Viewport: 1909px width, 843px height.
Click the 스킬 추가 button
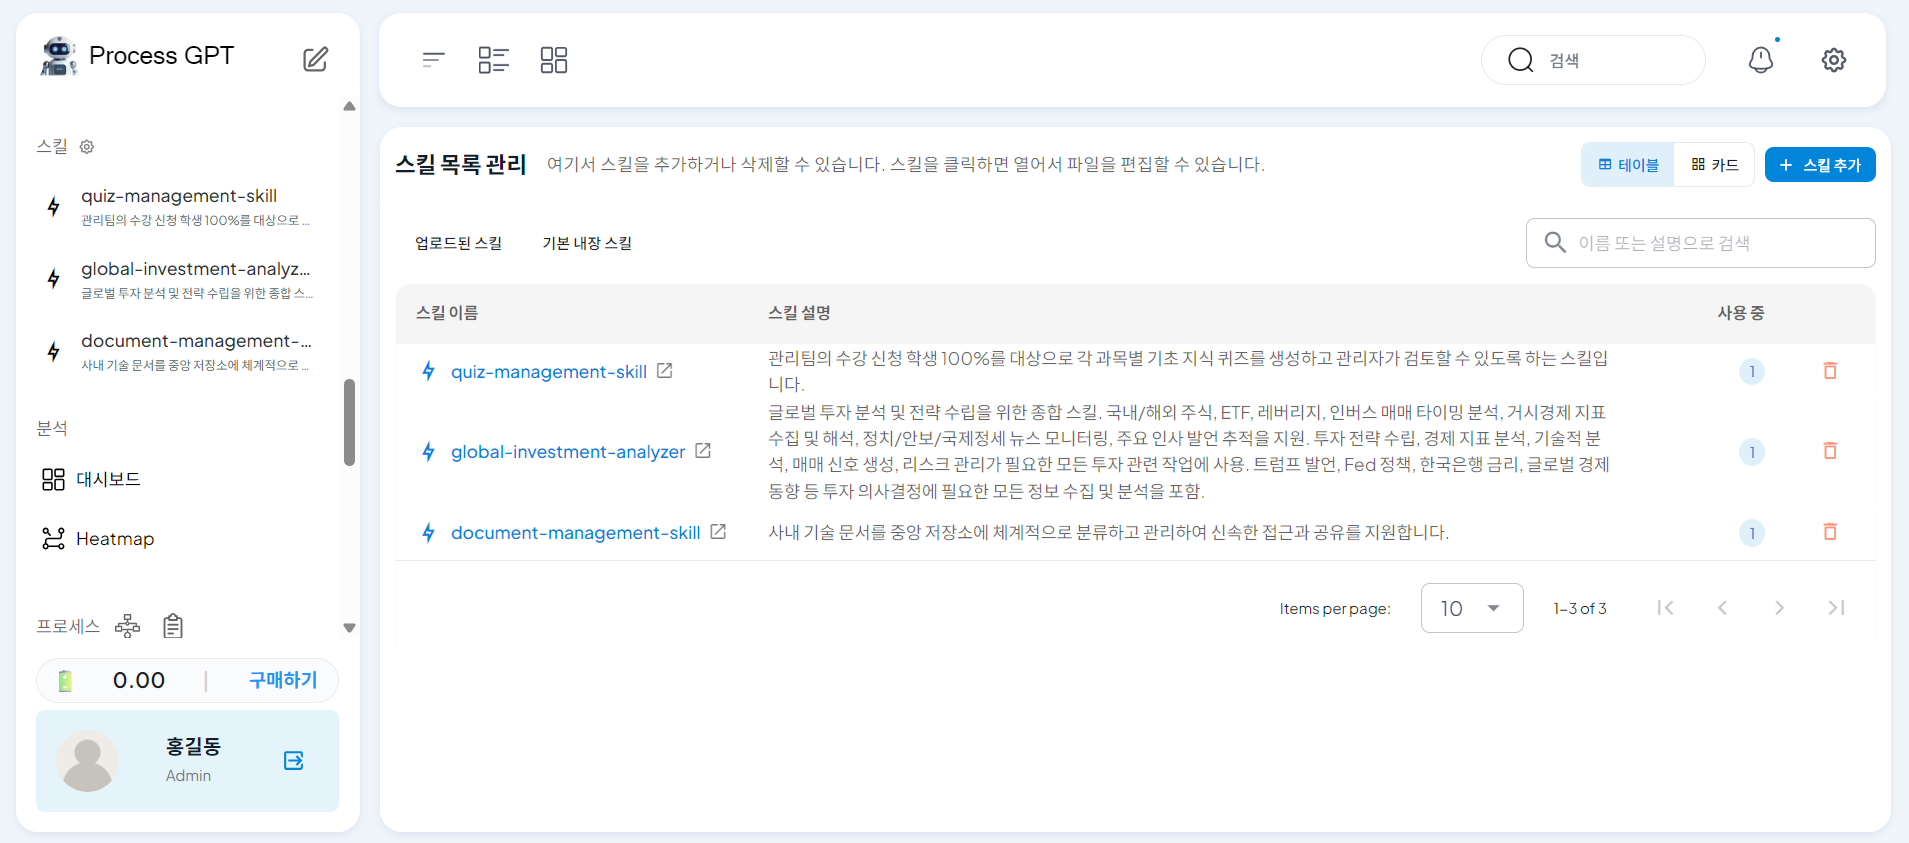(x=1820, y=165)
